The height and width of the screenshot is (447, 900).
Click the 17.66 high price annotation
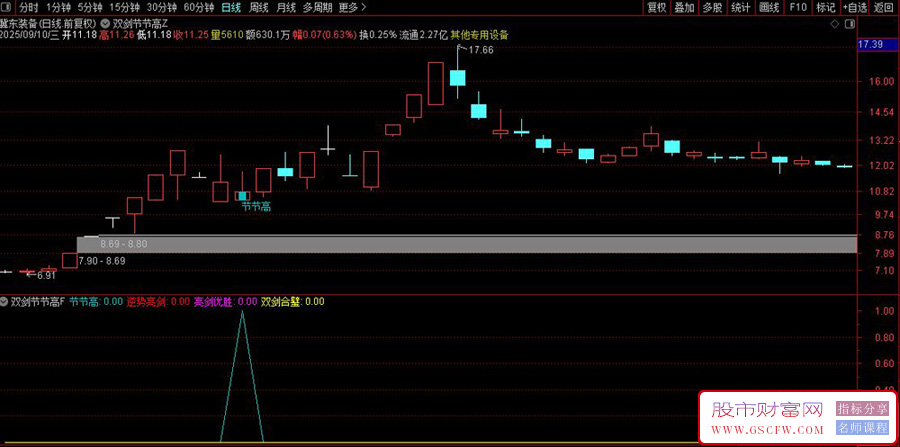pyautogui.click(x=481, y=50)
